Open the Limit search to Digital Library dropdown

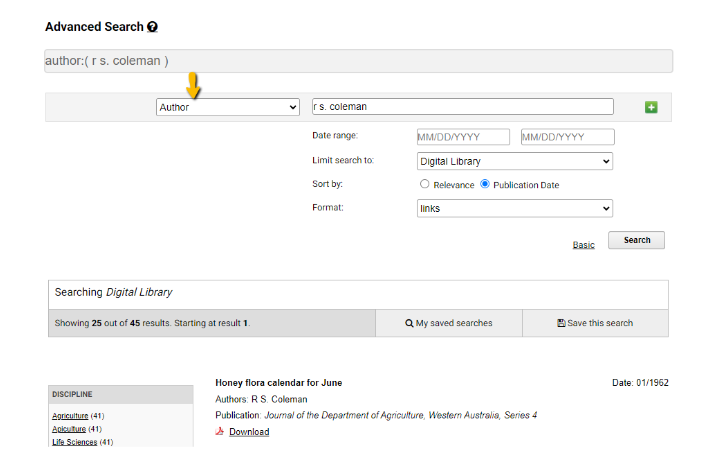514,161
